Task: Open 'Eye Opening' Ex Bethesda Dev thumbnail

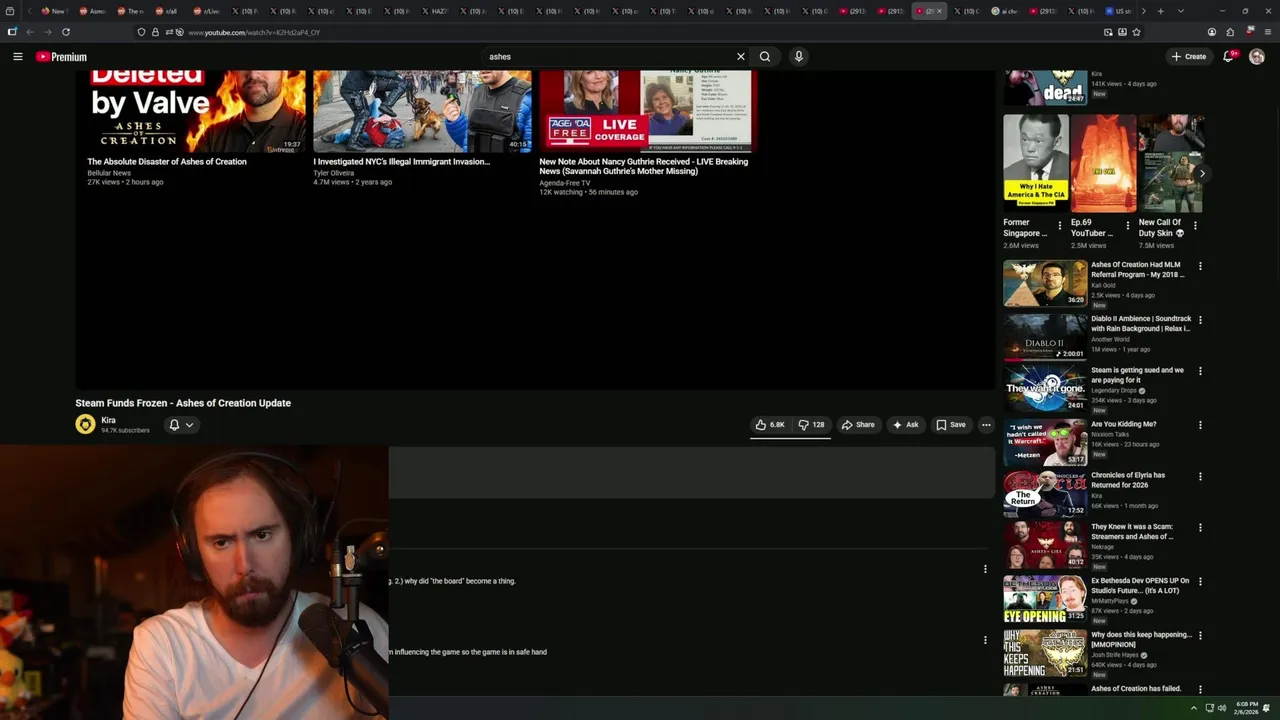Action: point(1045,599)
